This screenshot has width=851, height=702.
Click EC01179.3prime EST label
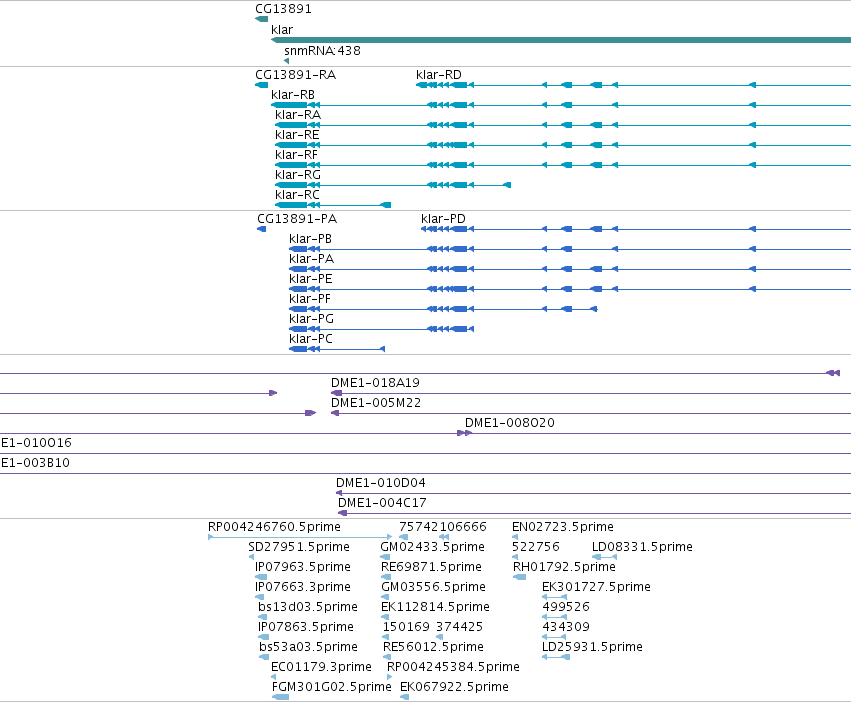[x=321, y=667]
